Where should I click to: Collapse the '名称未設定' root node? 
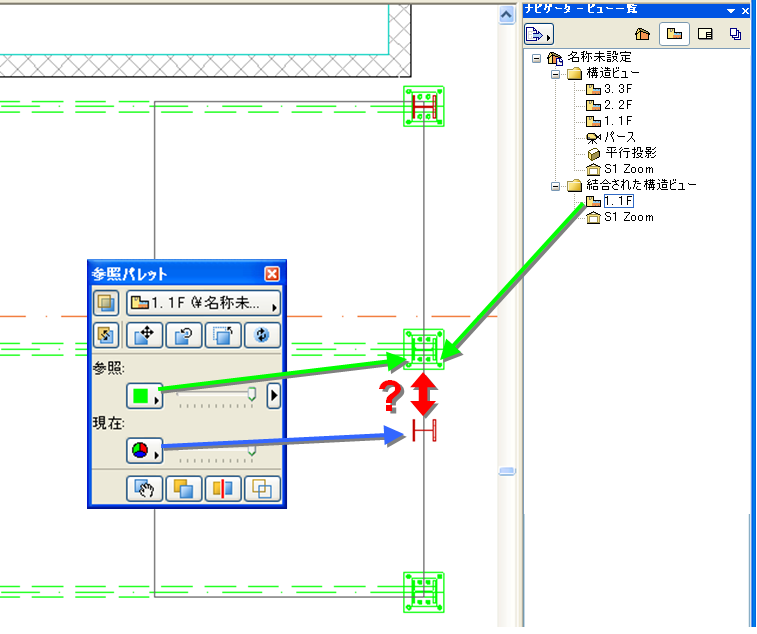pyautogui.click(x=536, y=58)
